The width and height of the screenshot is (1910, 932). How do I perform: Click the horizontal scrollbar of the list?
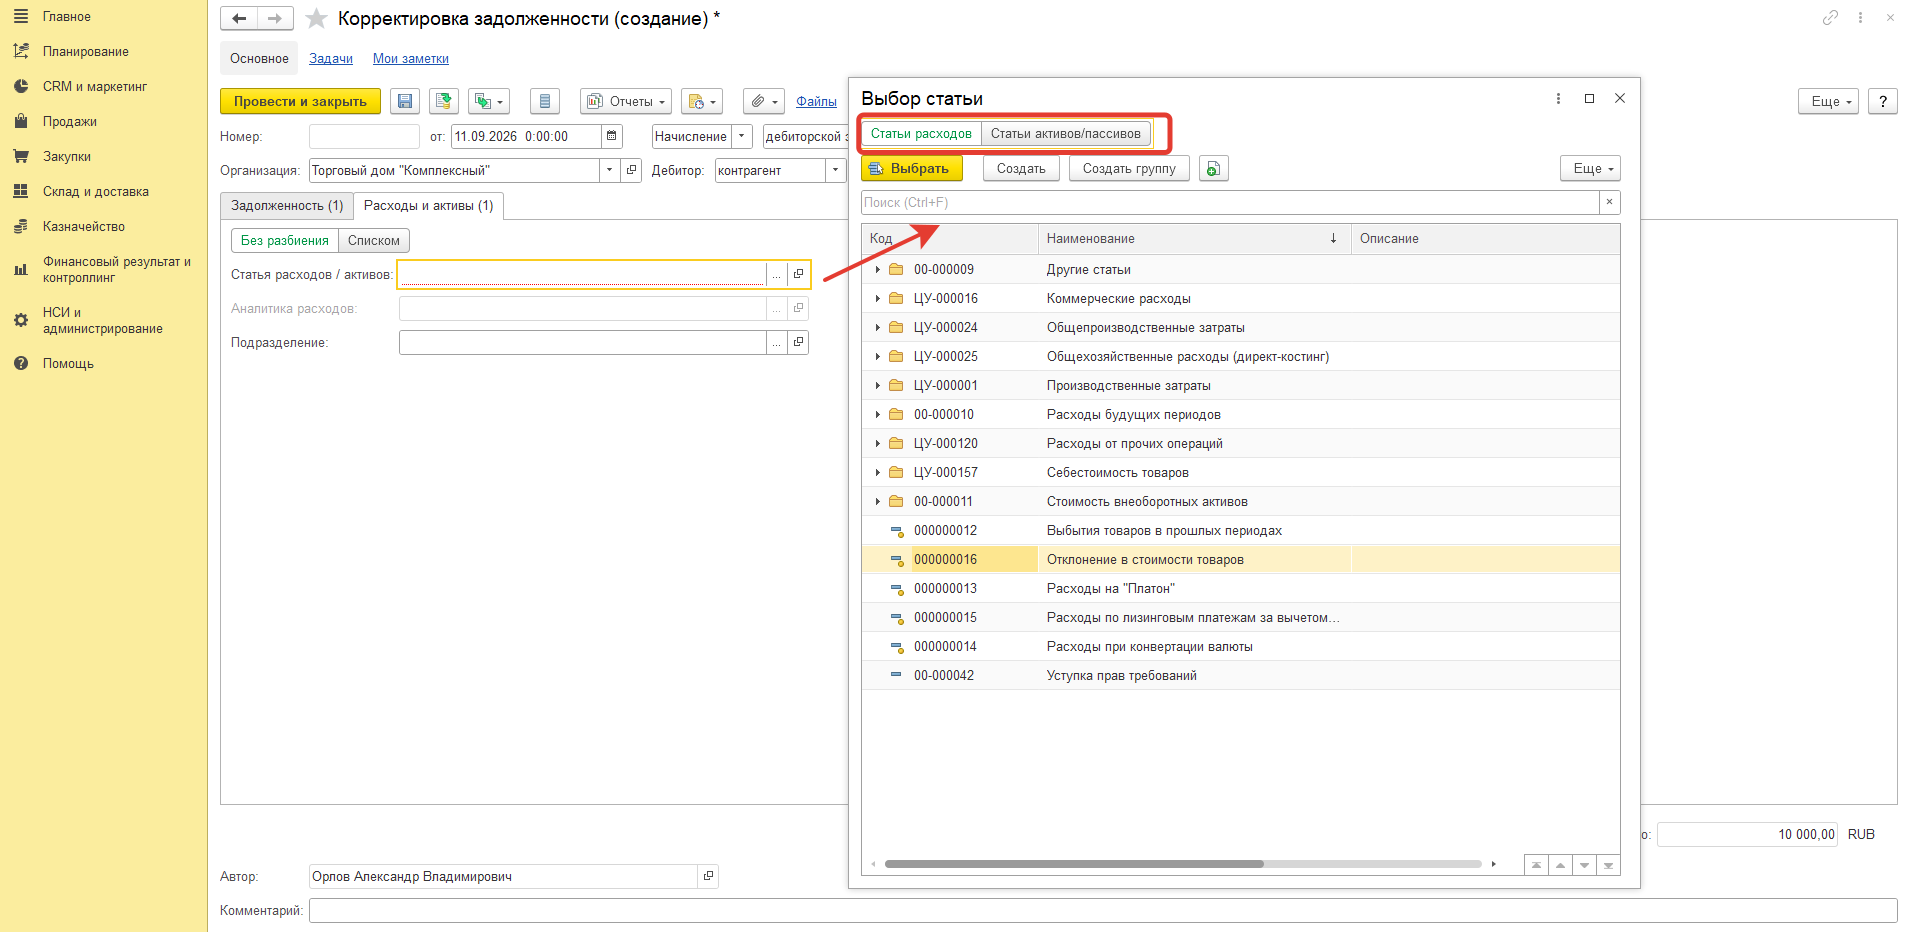point(1075,864)
